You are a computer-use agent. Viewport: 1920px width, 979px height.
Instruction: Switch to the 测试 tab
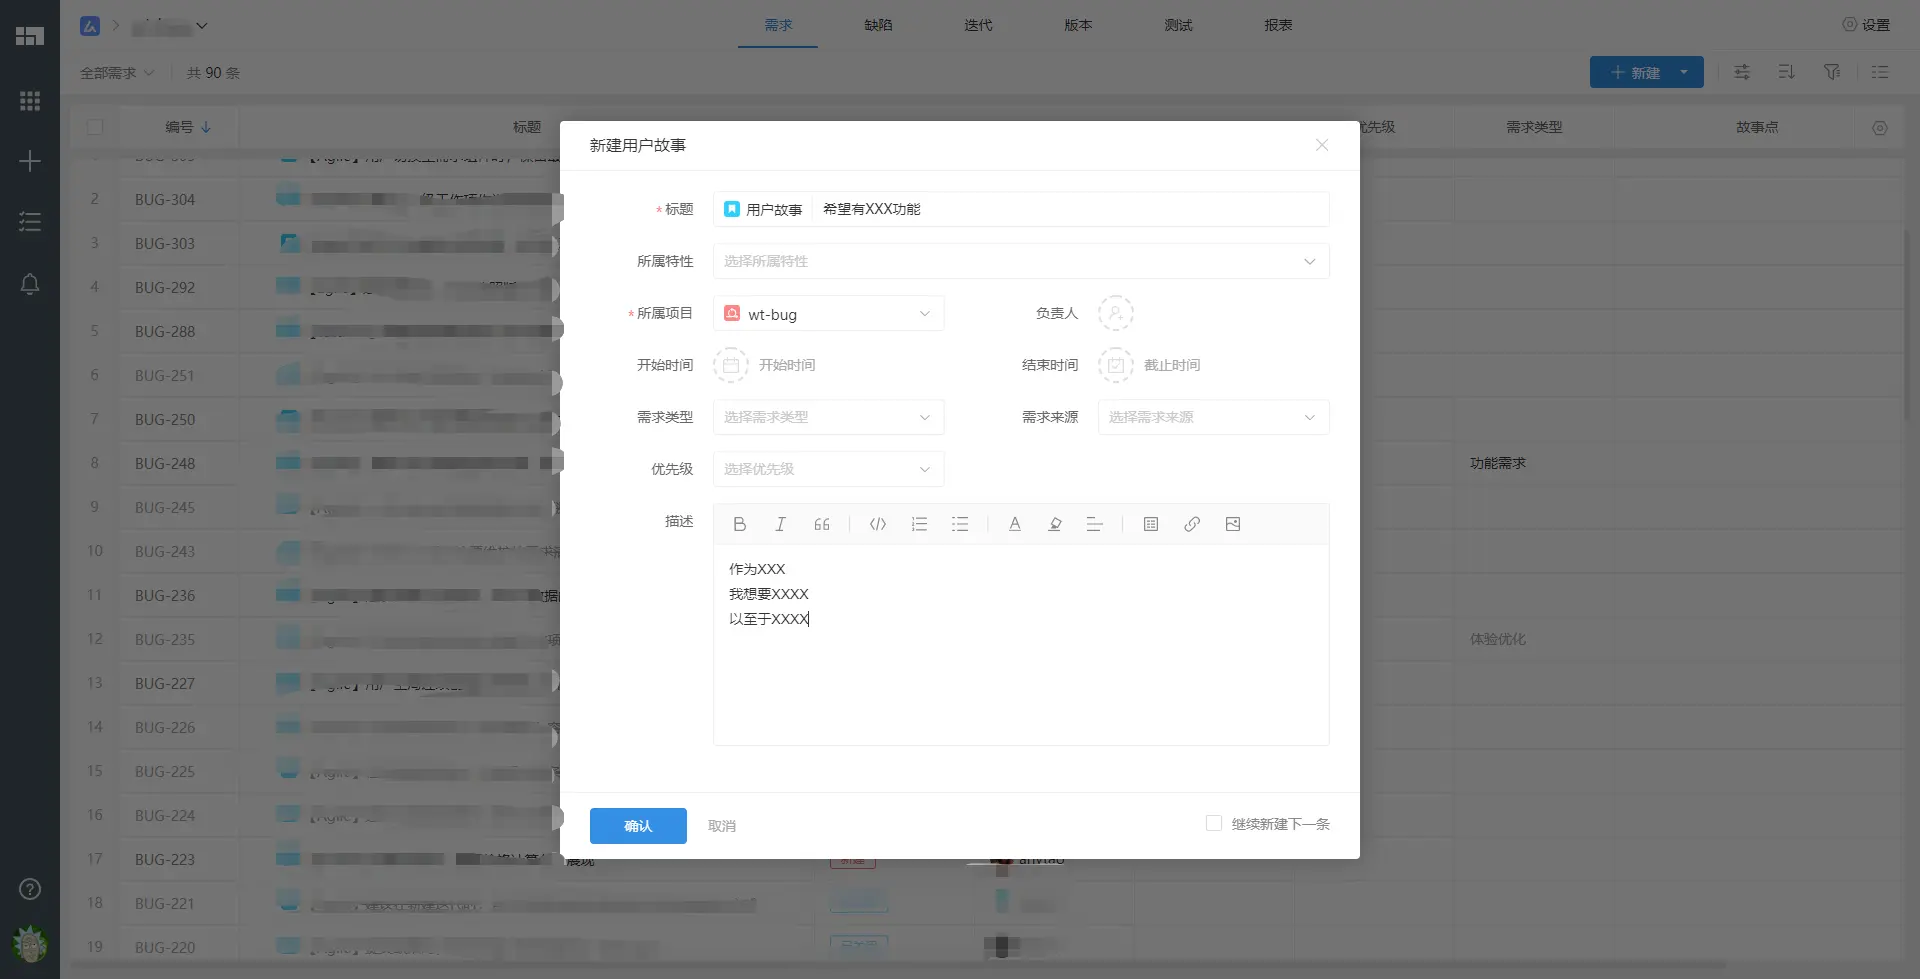point(1178,25)
